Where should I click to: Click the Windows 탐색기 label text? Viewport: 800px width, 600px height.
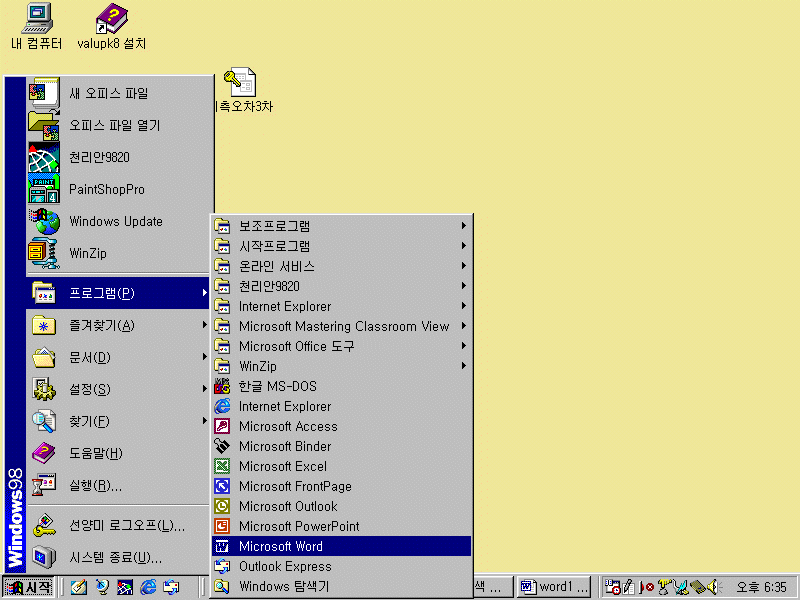pos(284,586)
